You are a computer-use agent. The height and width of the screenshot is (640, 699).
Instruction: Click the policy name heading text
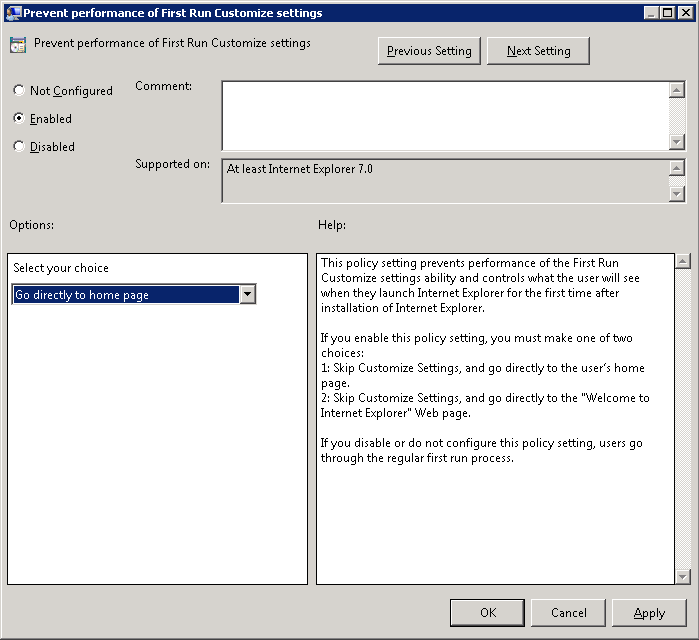click(x=173, y=43)
